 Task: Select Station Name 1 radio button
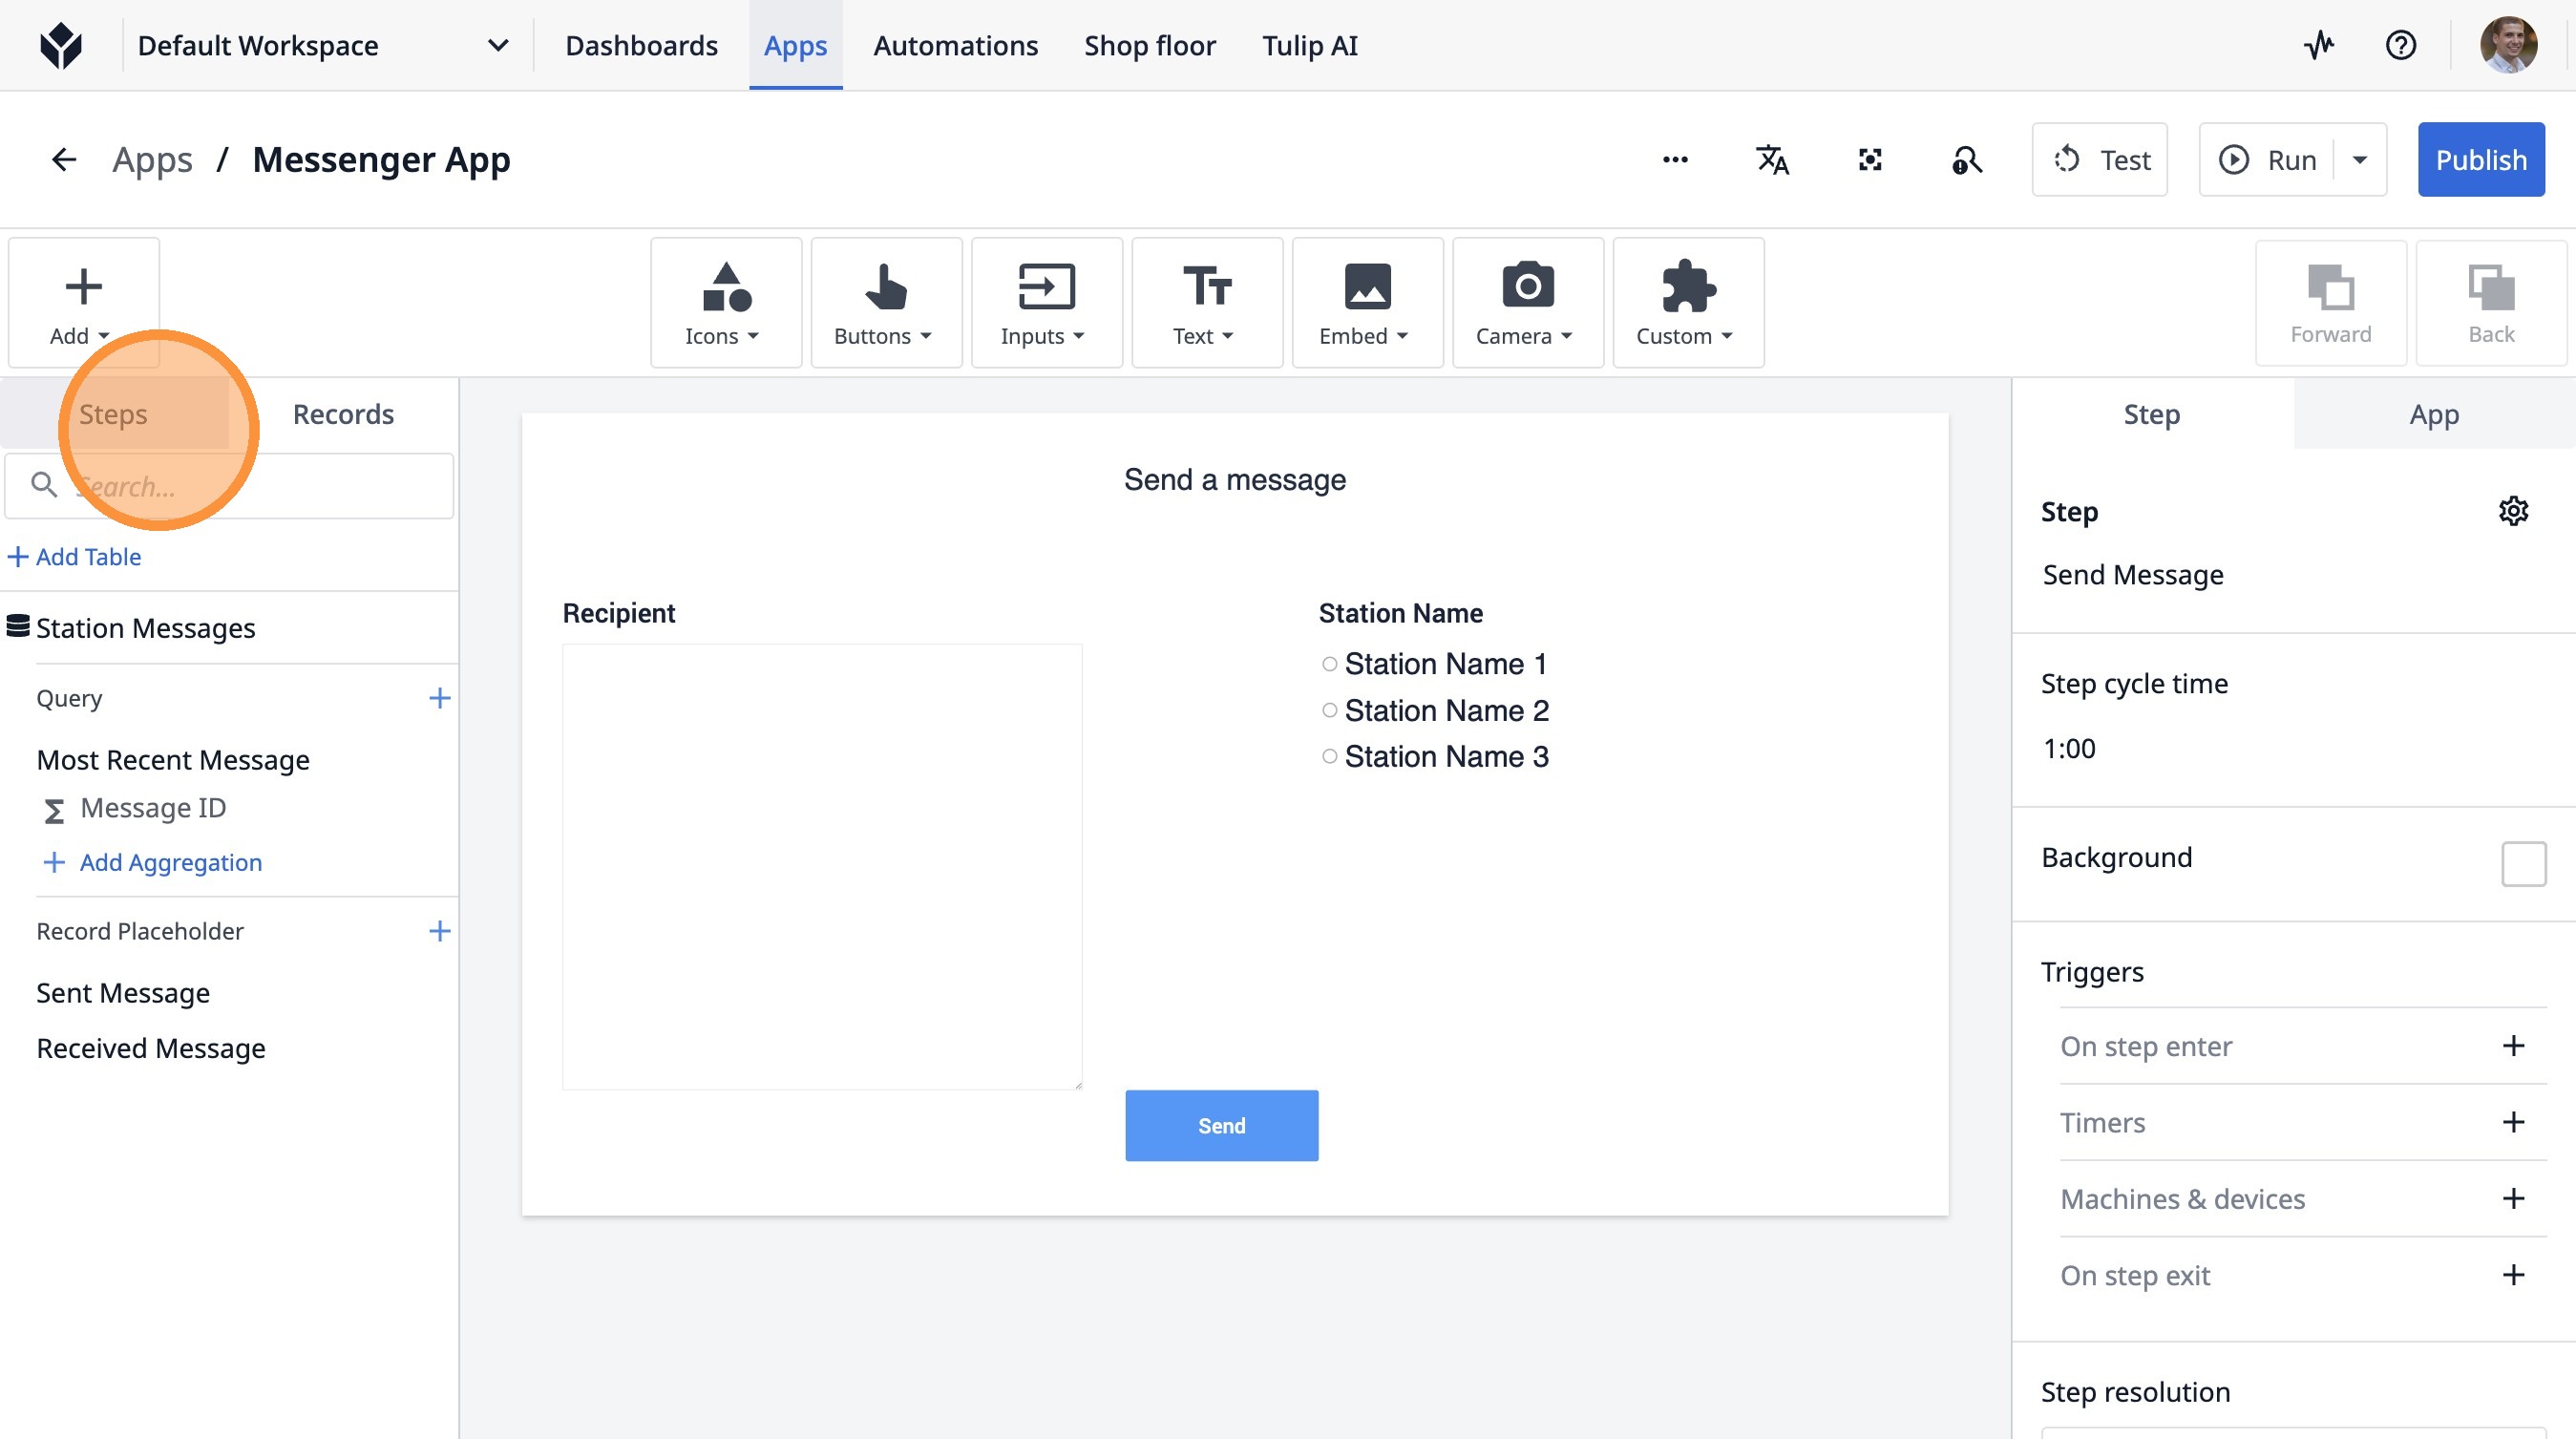pyautogui.click(x=1329, y=664)
